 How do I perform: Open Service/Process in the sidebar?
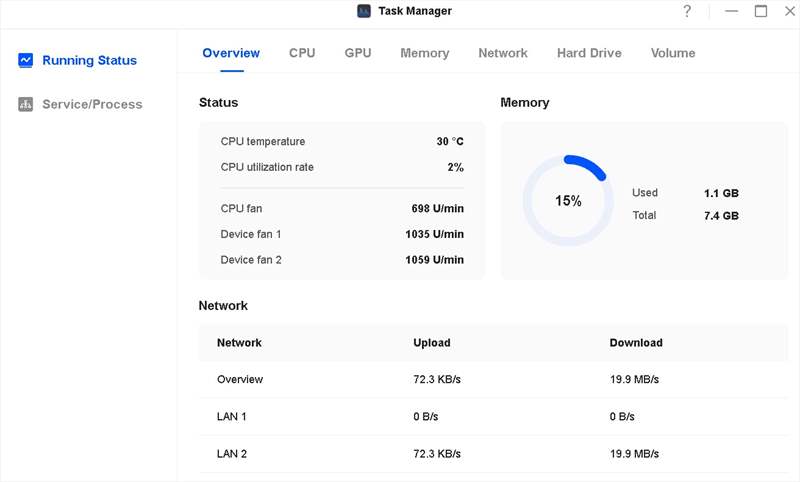pyautogui.click(x=92, y=104)
